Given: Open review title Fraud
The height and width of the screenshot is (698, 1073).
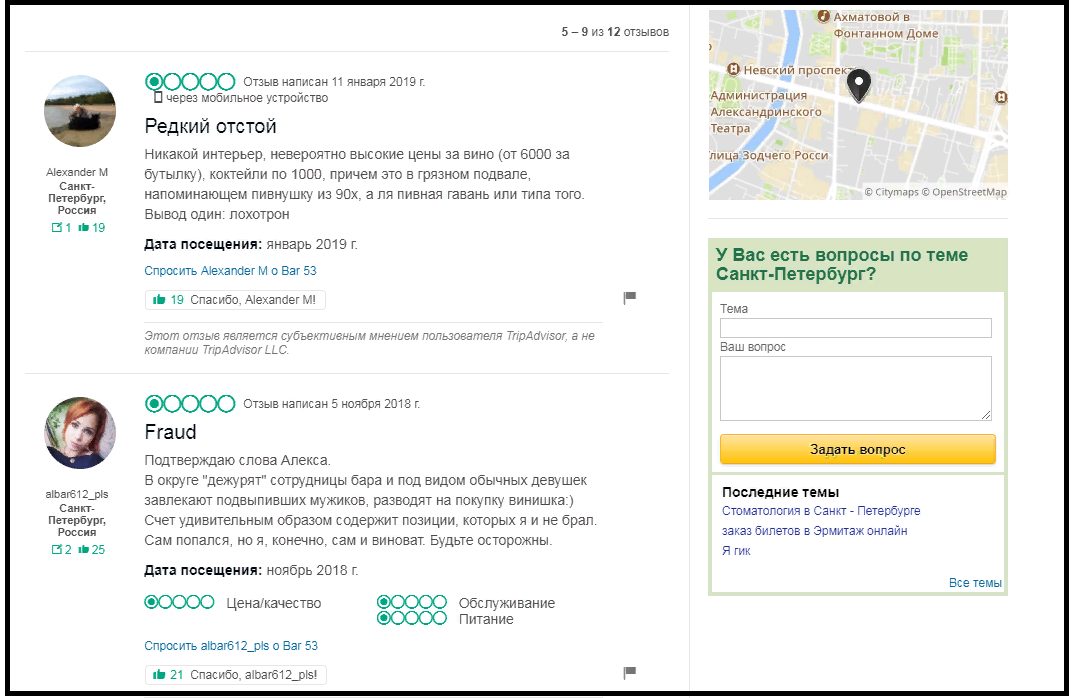Looking at the screenshot, I should click(x=170, y=432).
